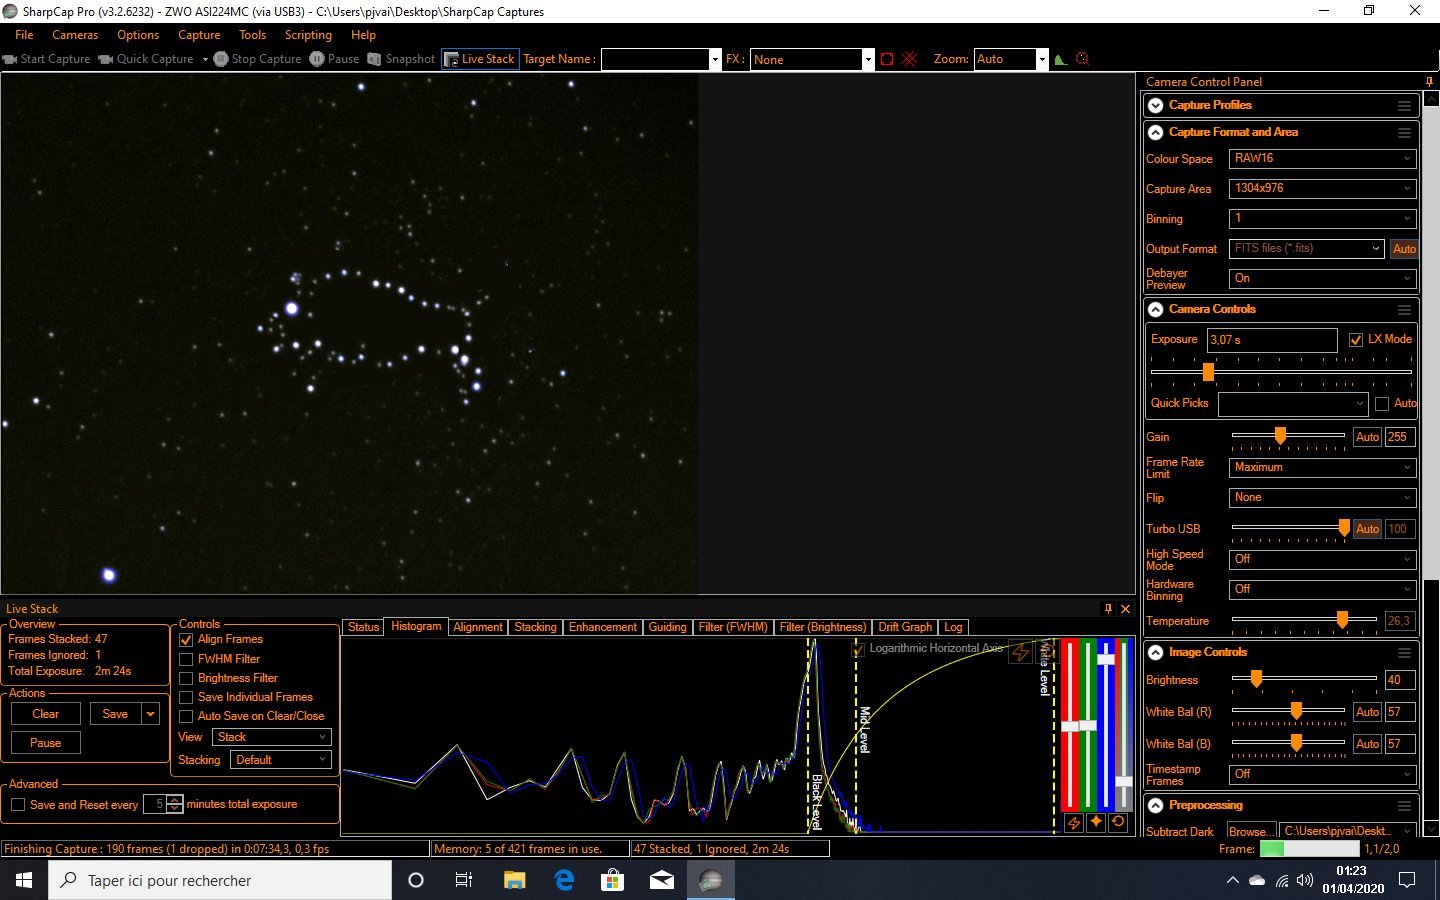Click the green histogram icon in toolbar
Viewport: 1440px width, 900px height.
1060,59
